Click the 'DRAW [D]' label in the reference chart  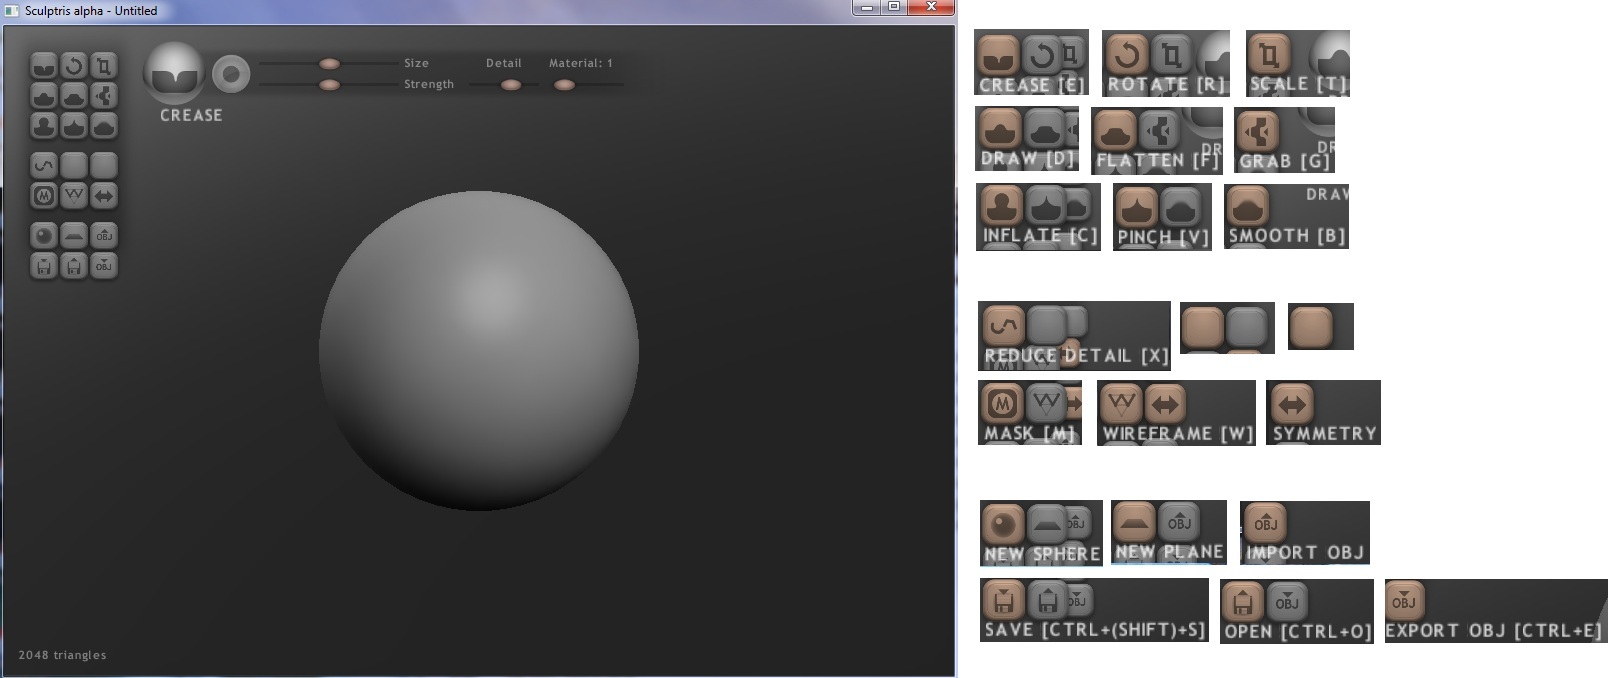(x=1028, y=159)
